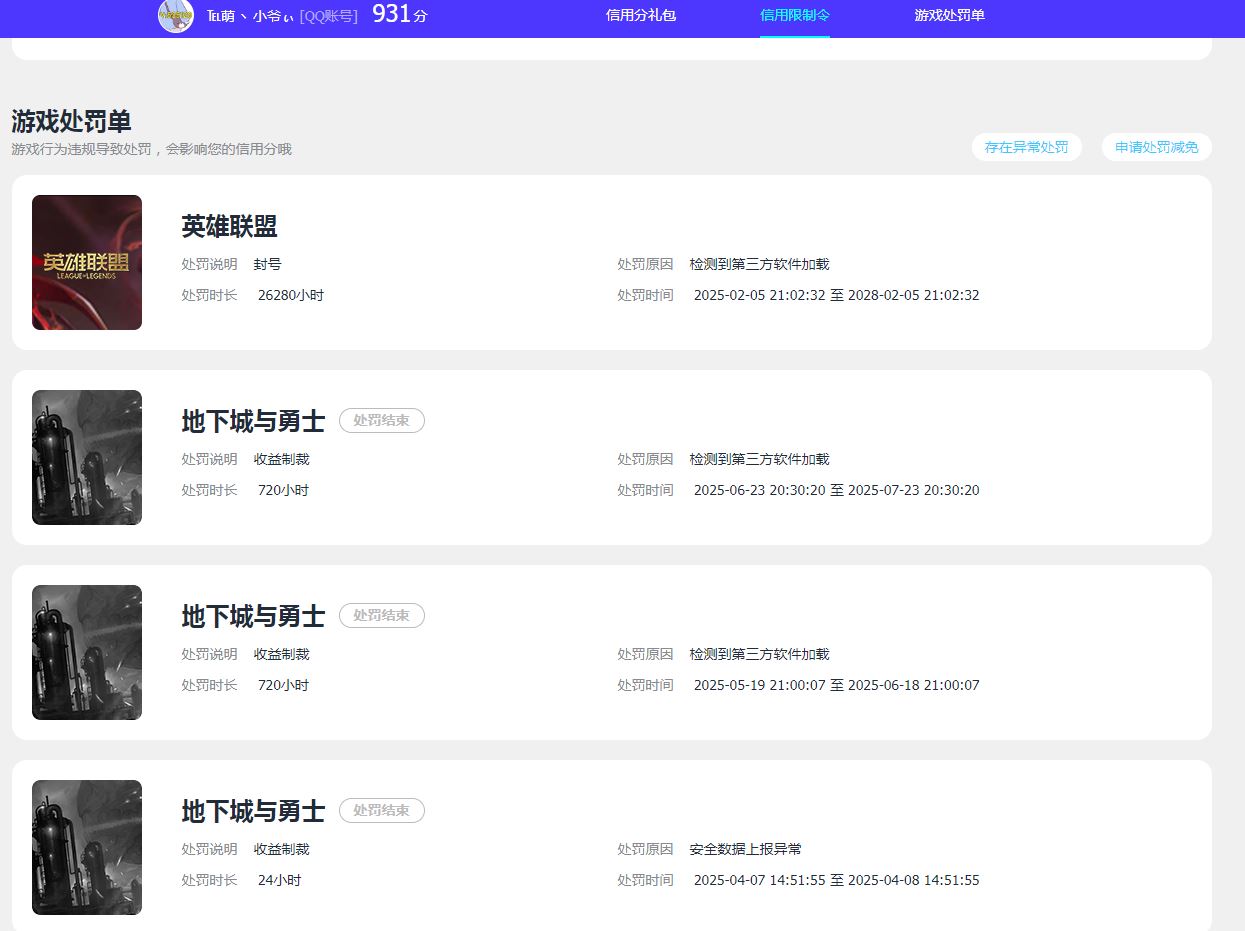Select game cover of the 2025-05-19 penalty
1245x931 pixels.
(87, 652)
